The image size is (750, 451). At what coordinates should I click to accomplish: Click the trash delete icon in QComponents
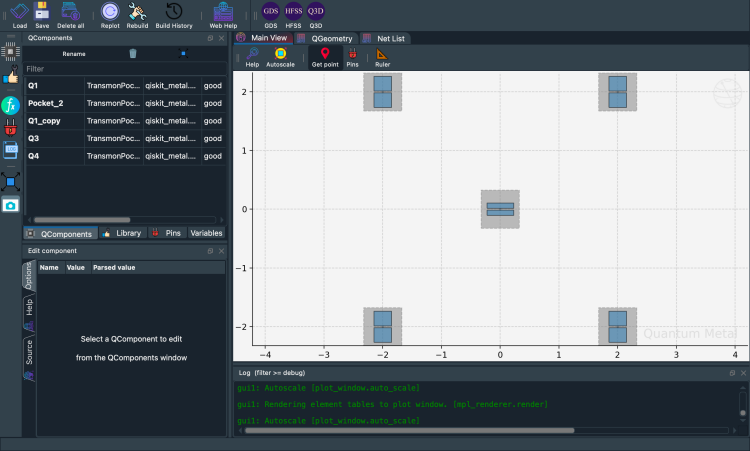tap(133, 54)
